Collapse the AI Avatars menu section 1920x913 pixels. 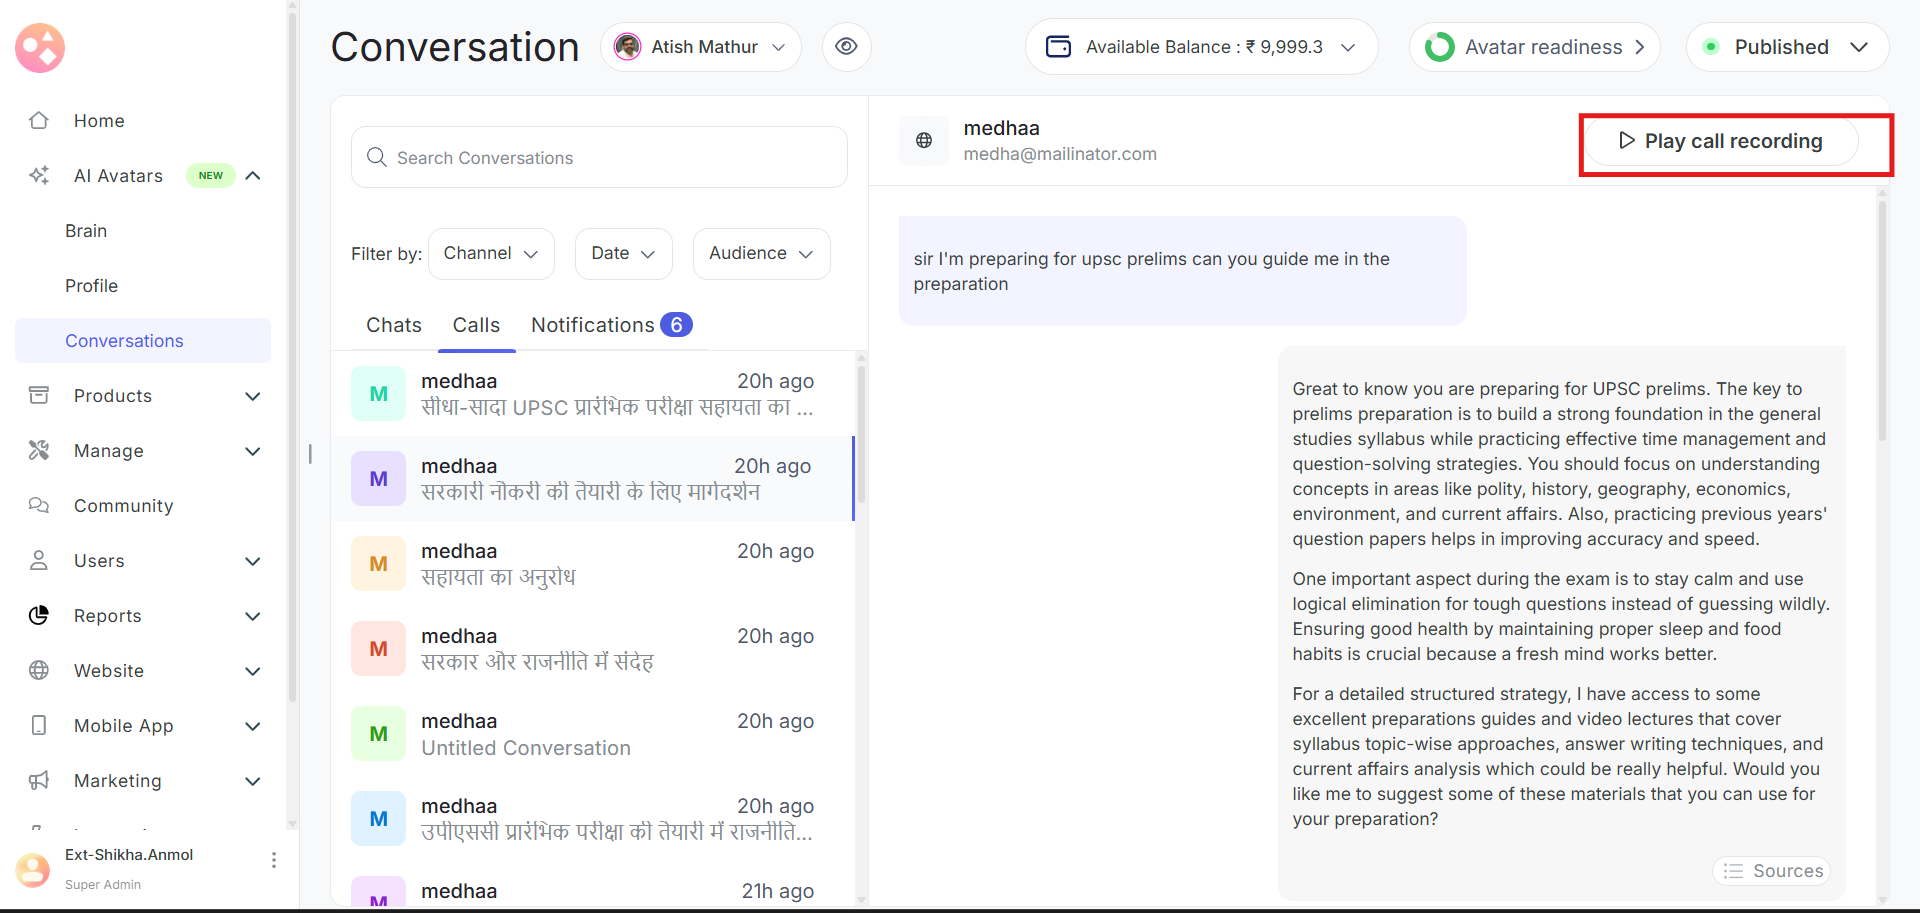[253, 176]
